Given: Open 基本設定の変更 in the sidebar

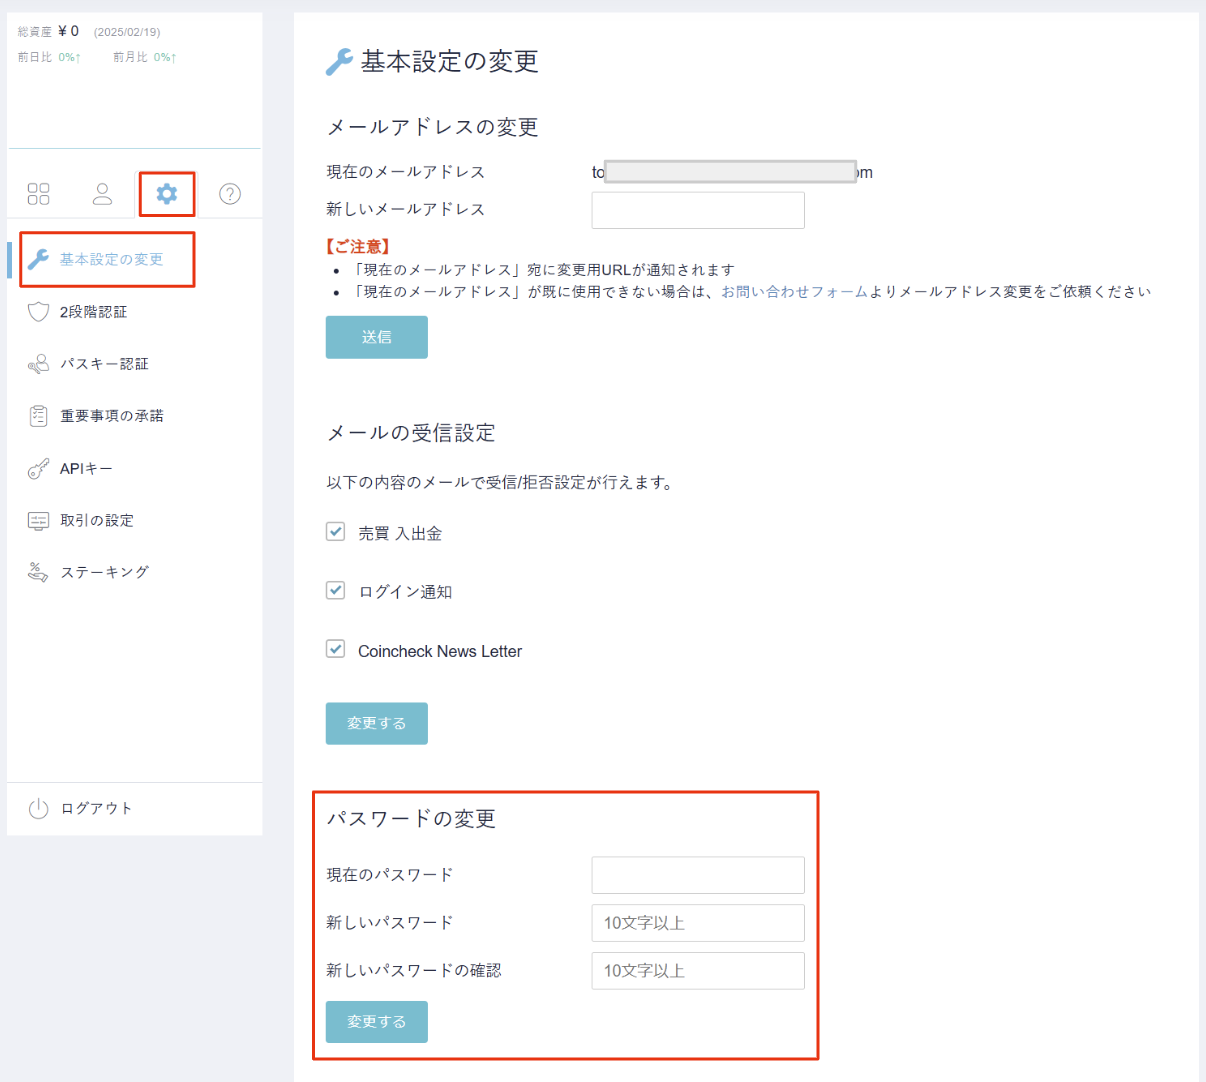Looking at the screenshot, I should point(111,260).
